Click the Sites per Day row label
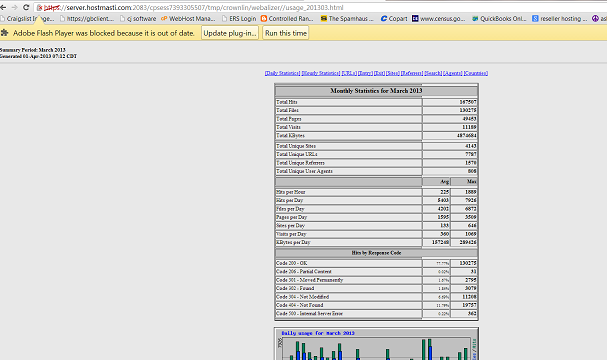Image resolution: width=607 pixels, height=360 pixels. pos(290,226)
